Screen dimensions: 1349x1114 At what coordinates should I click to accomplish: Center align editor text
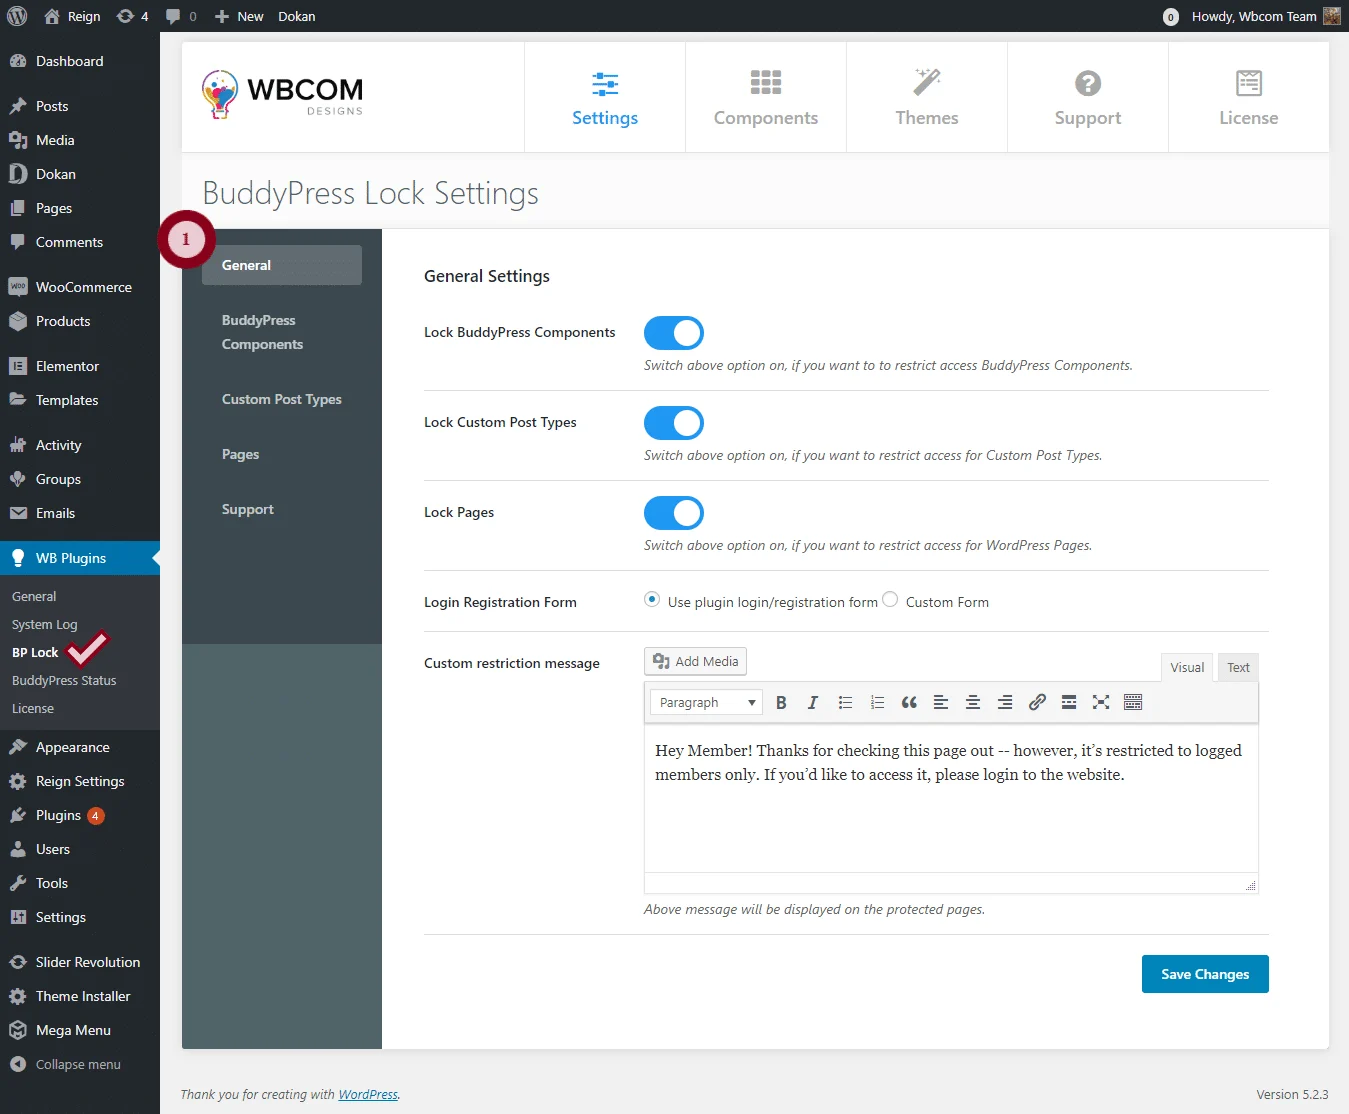coord(973,702)
